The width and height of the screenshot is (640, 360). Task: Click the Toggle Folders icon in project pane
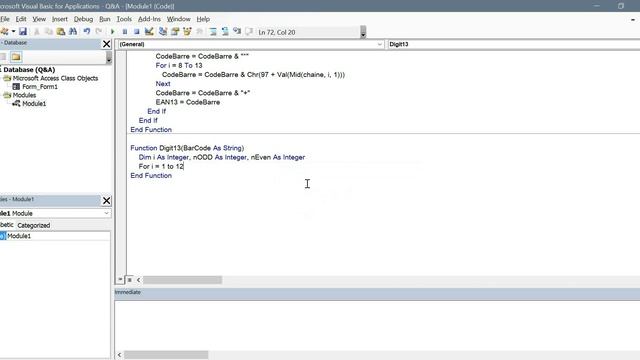coord(16,57)
